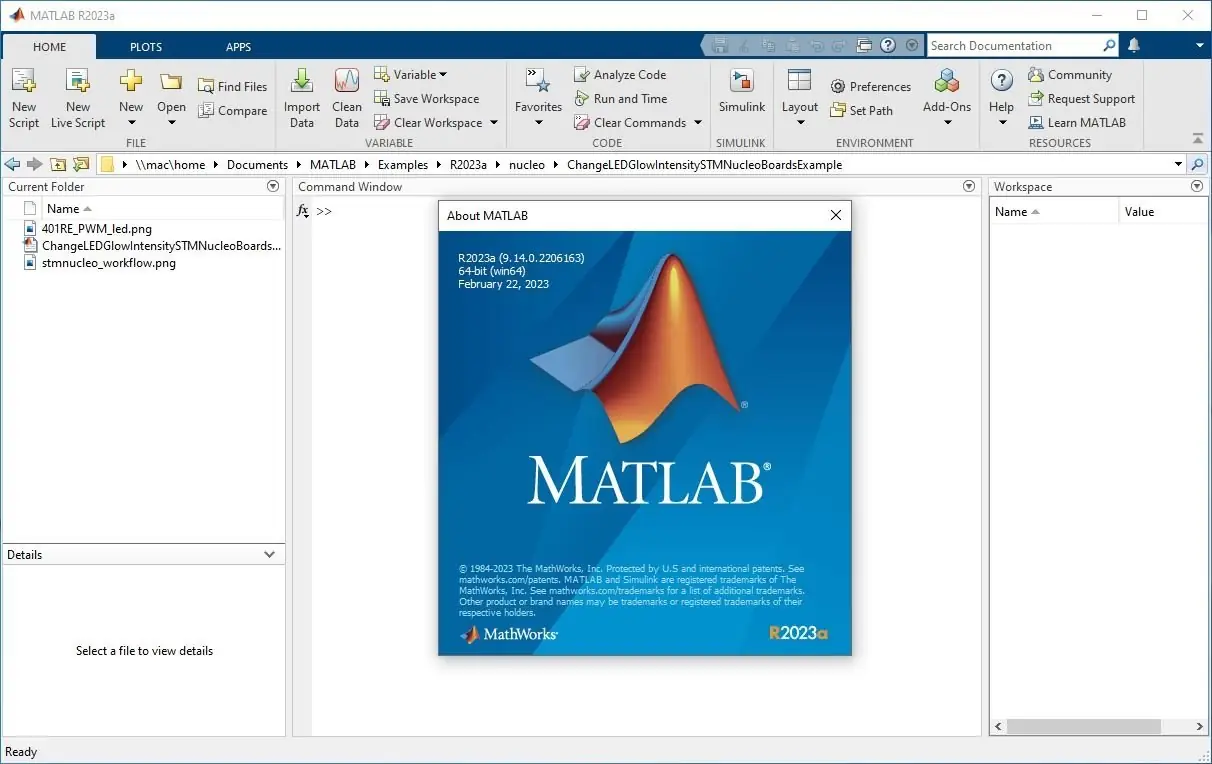Select 401RE_PWM_led.png file
Screen dimensions: 1212x764
pos(97,229)
